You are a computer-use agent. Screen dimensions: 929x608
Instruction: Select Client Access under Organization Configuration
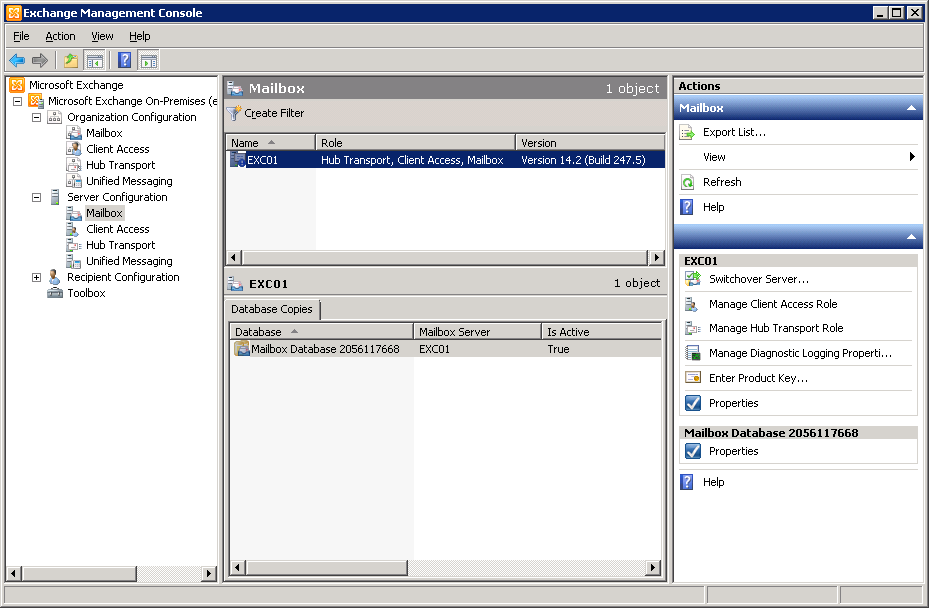pyautogui.click(x=117, y=149)
